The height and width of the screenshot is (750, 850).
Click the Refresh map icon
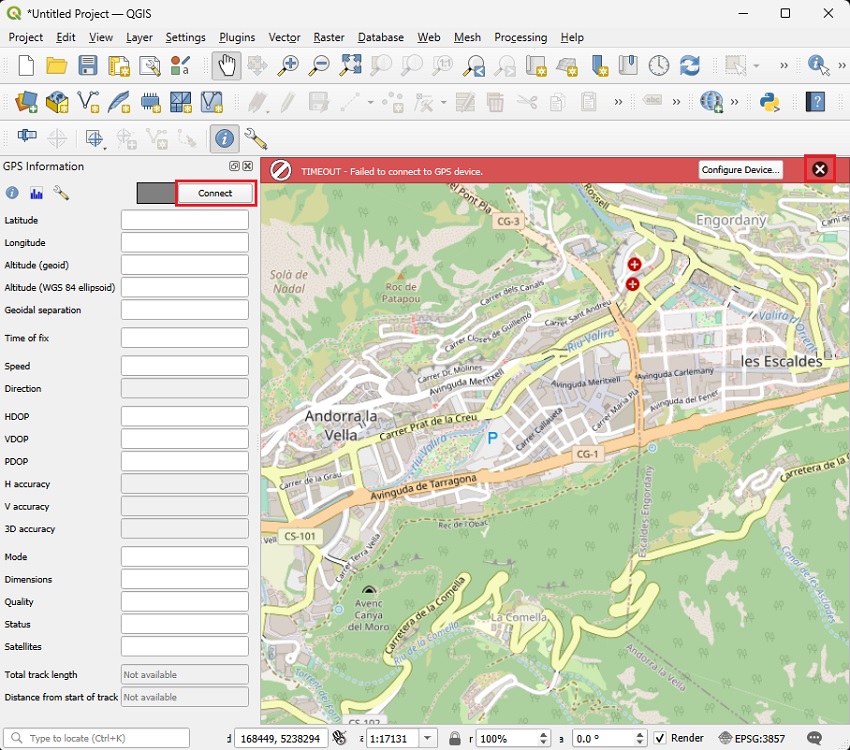690,66
